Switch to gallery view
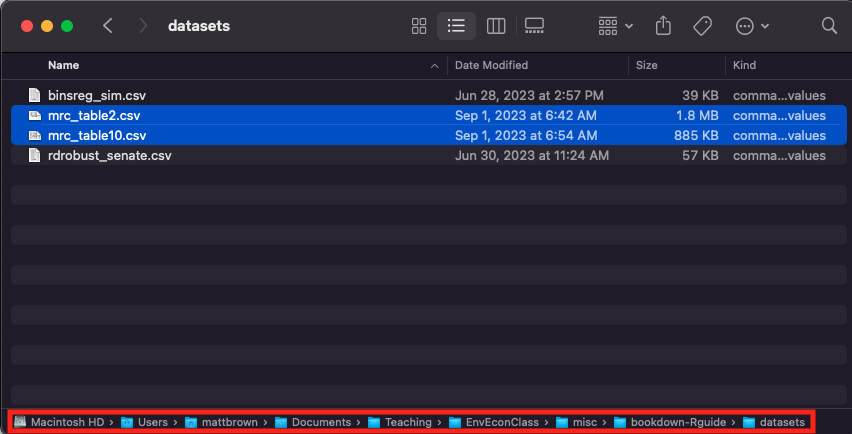This screenshot has width=852, height=434. coord(534,26)
